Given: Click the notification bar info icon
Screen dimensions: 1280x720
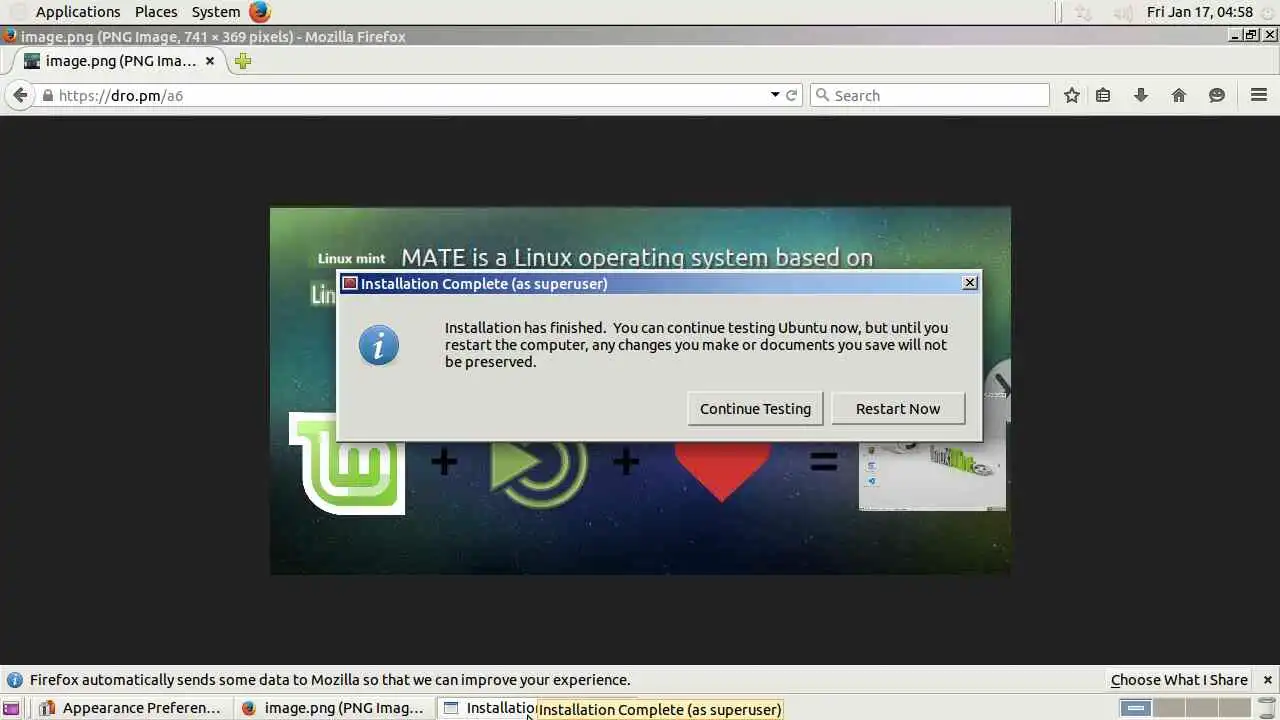Looking at the screenshot, I should coord(14,680).
